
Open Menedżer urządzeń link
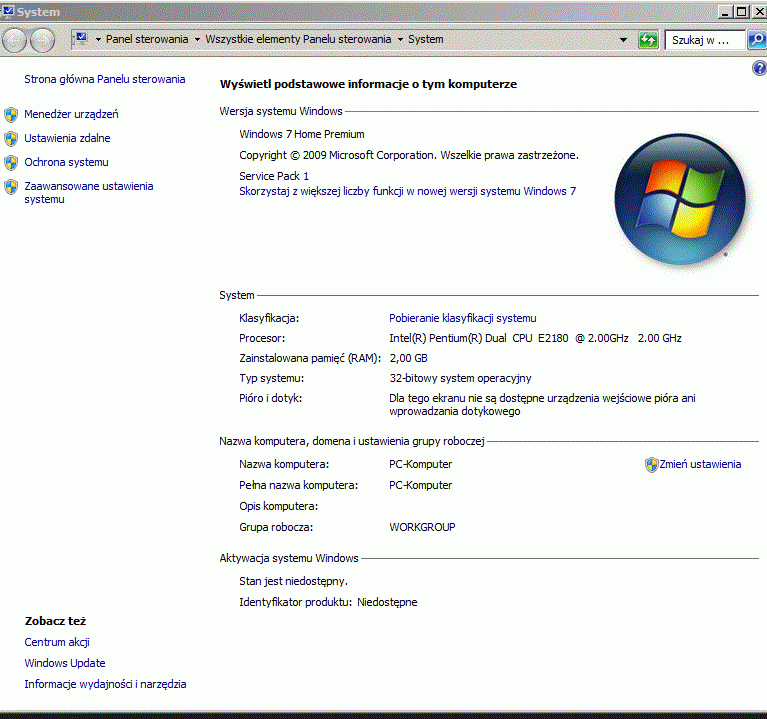[x=71, y=114]
